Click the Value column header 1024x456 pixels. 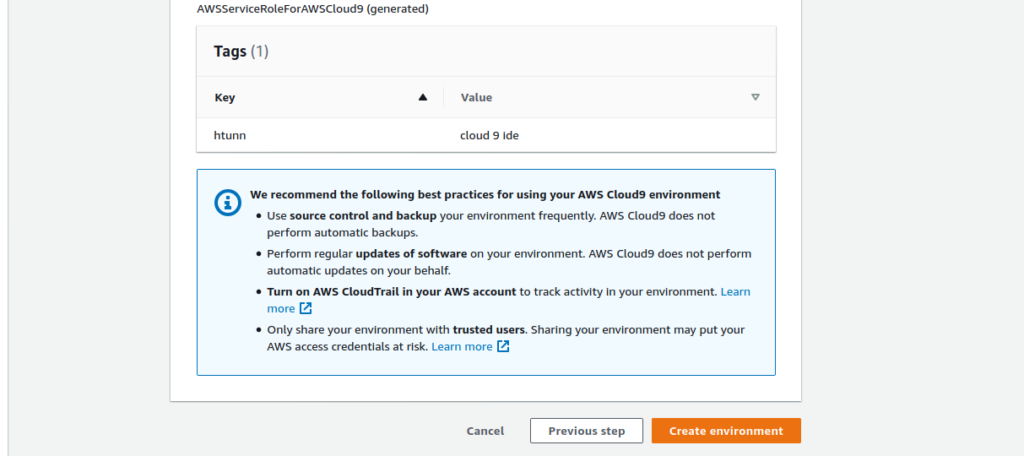pyautogui.click(x=476, y=98)
